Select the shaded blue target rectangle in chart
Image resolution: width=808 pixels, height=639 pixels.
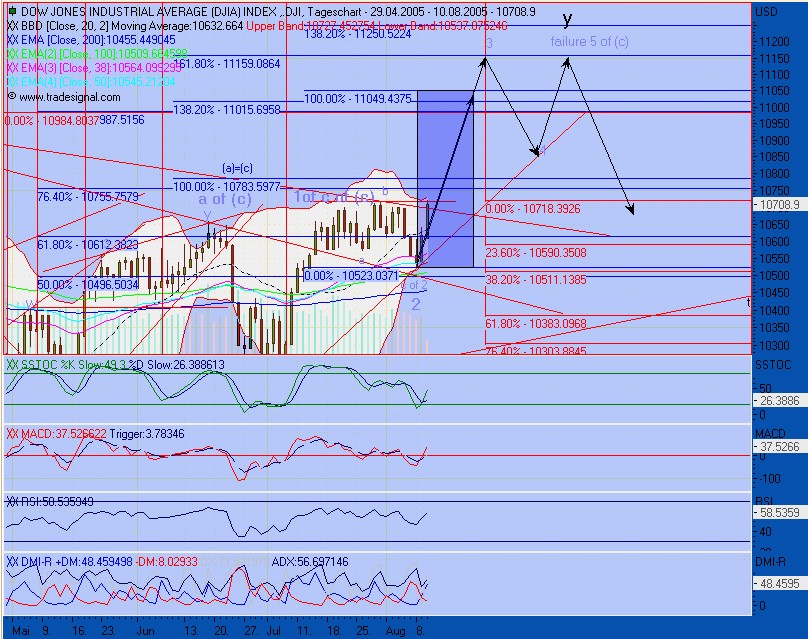pyautogui.click(x=445, y=179)
